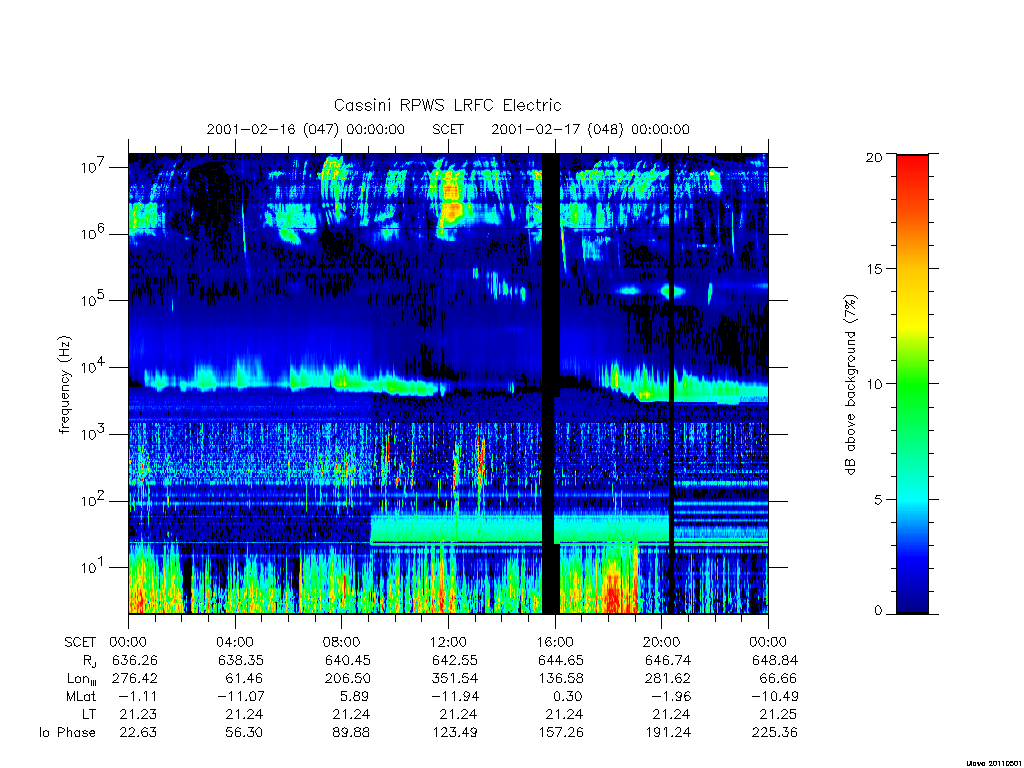Click the longitude value "276.42"
Viewport: 1024px width, 768px height.
click(135, 679)
